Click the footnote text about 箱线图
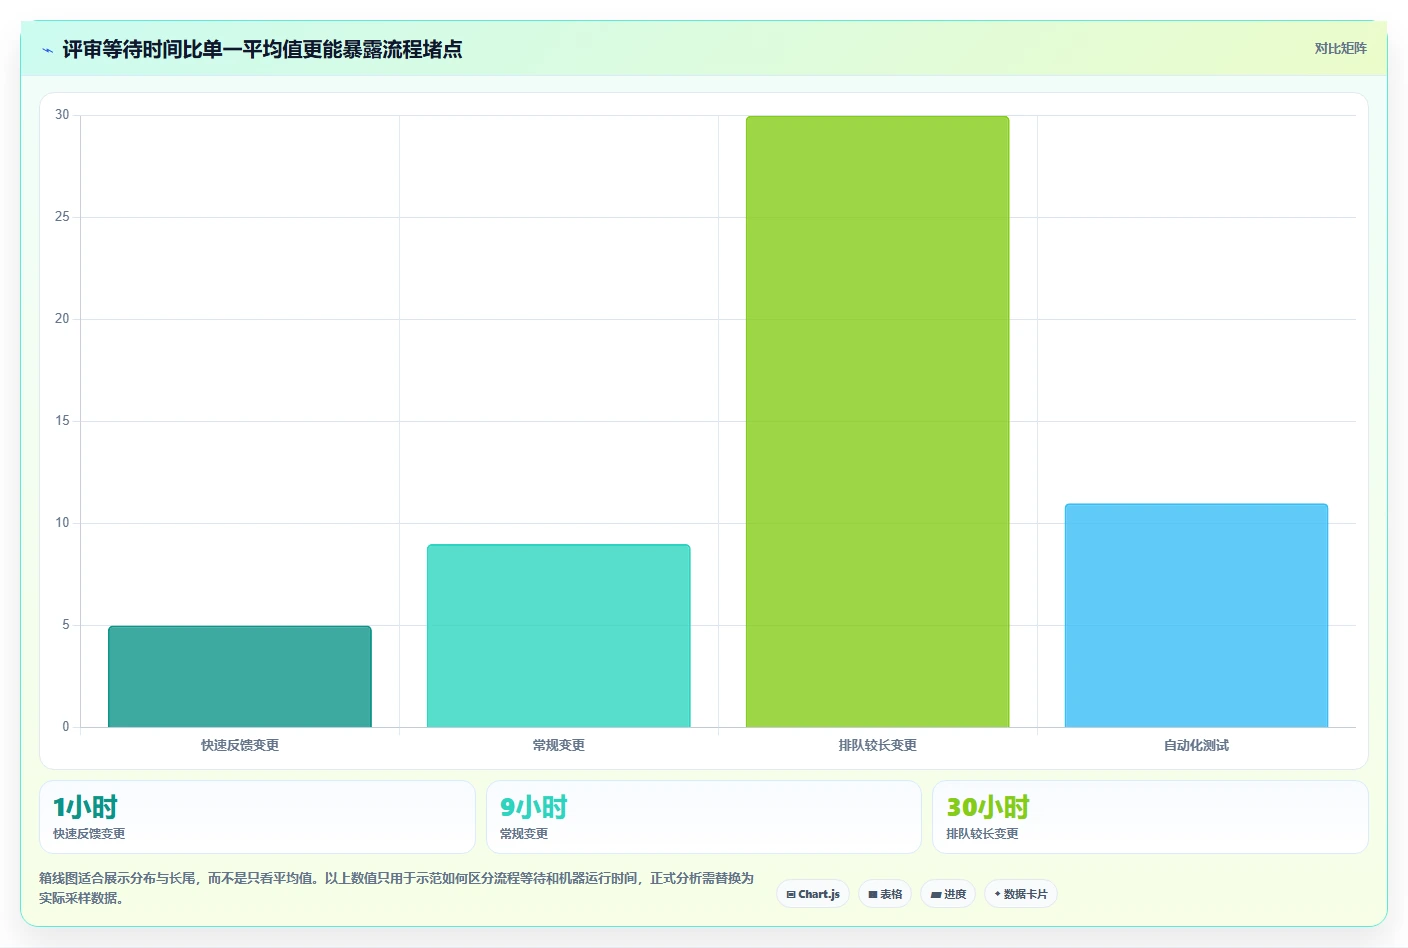Image resolution: width=1408 pixels, height=948 pixels. click(x=396, y=888)
